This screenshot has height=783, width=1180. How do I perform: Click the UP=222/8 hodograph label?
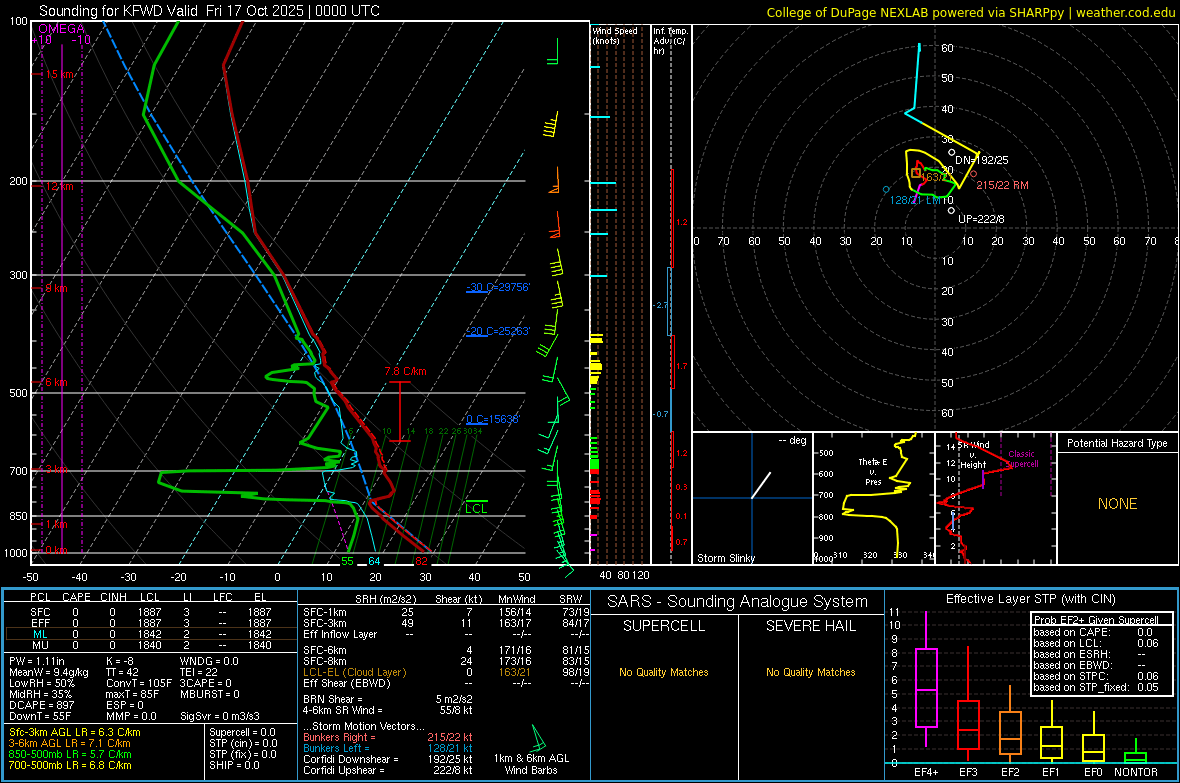(981, 219)
